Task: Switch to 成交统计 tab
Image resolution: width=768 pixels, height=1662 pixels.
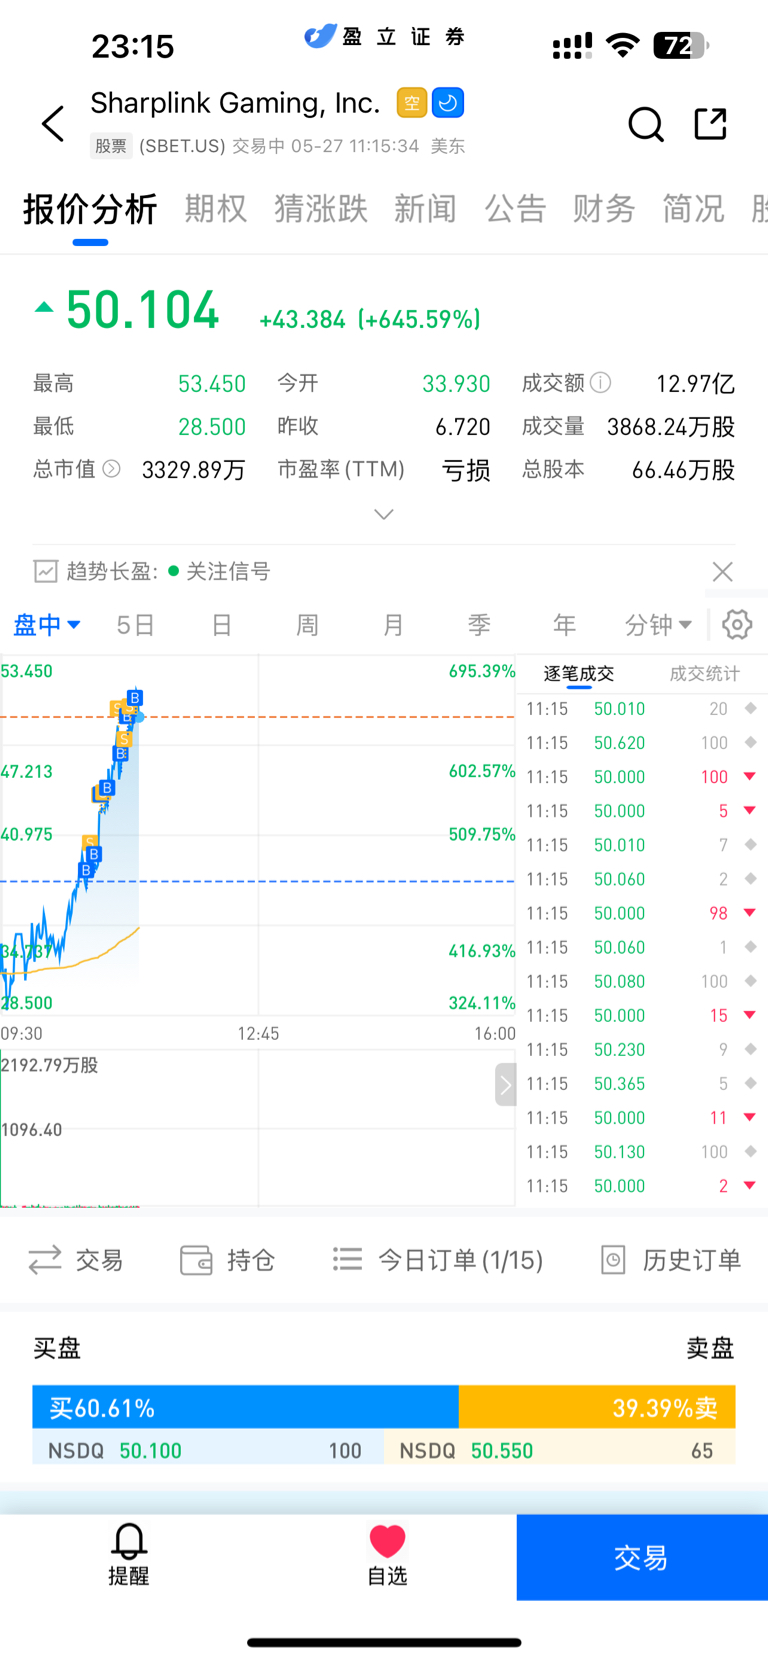Action: tap(705, 674)
